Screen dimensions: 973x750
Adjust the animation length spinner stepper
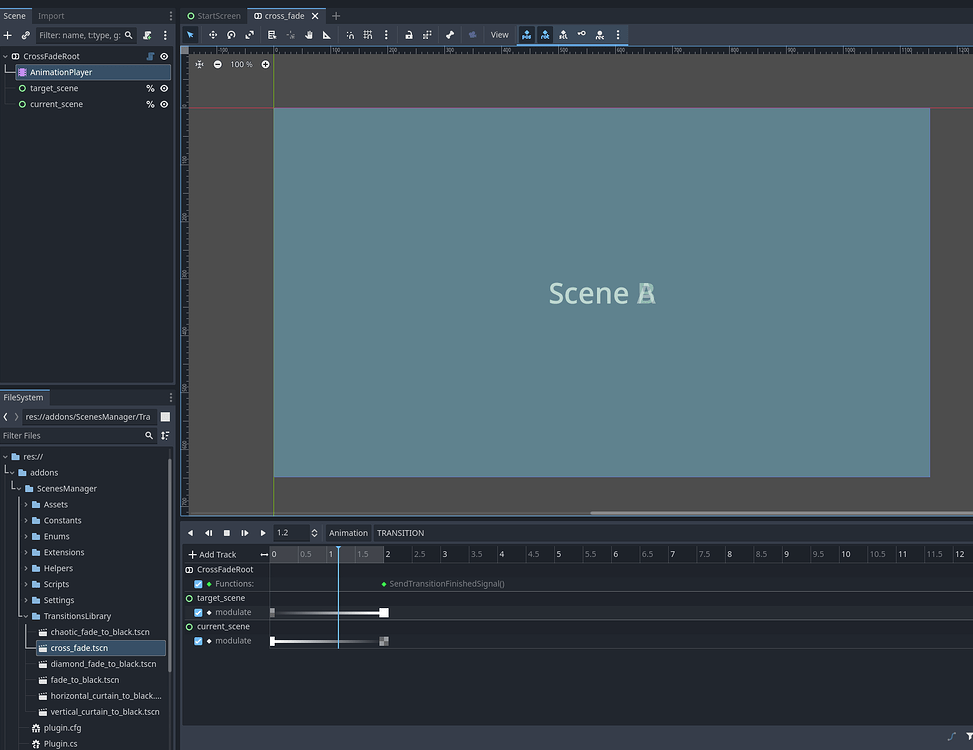pyautogui.click(x=313, y=532)
